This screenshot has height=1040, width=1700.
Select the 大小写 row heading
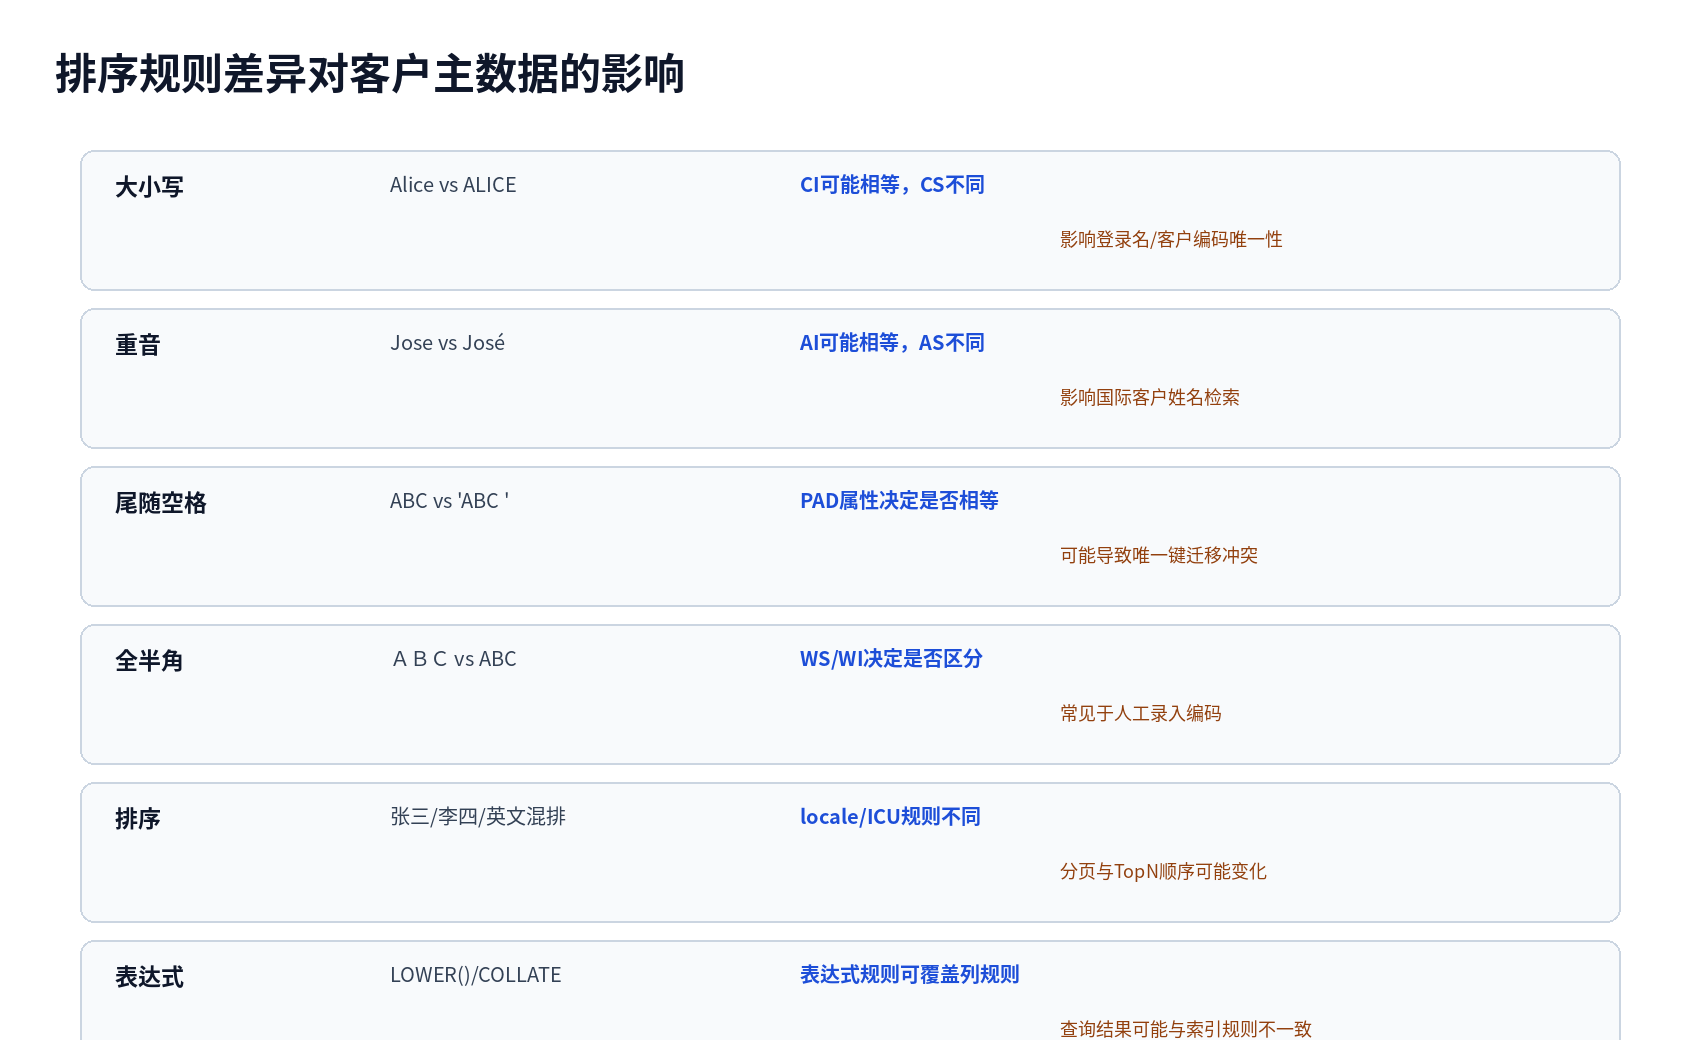point(149,187)
